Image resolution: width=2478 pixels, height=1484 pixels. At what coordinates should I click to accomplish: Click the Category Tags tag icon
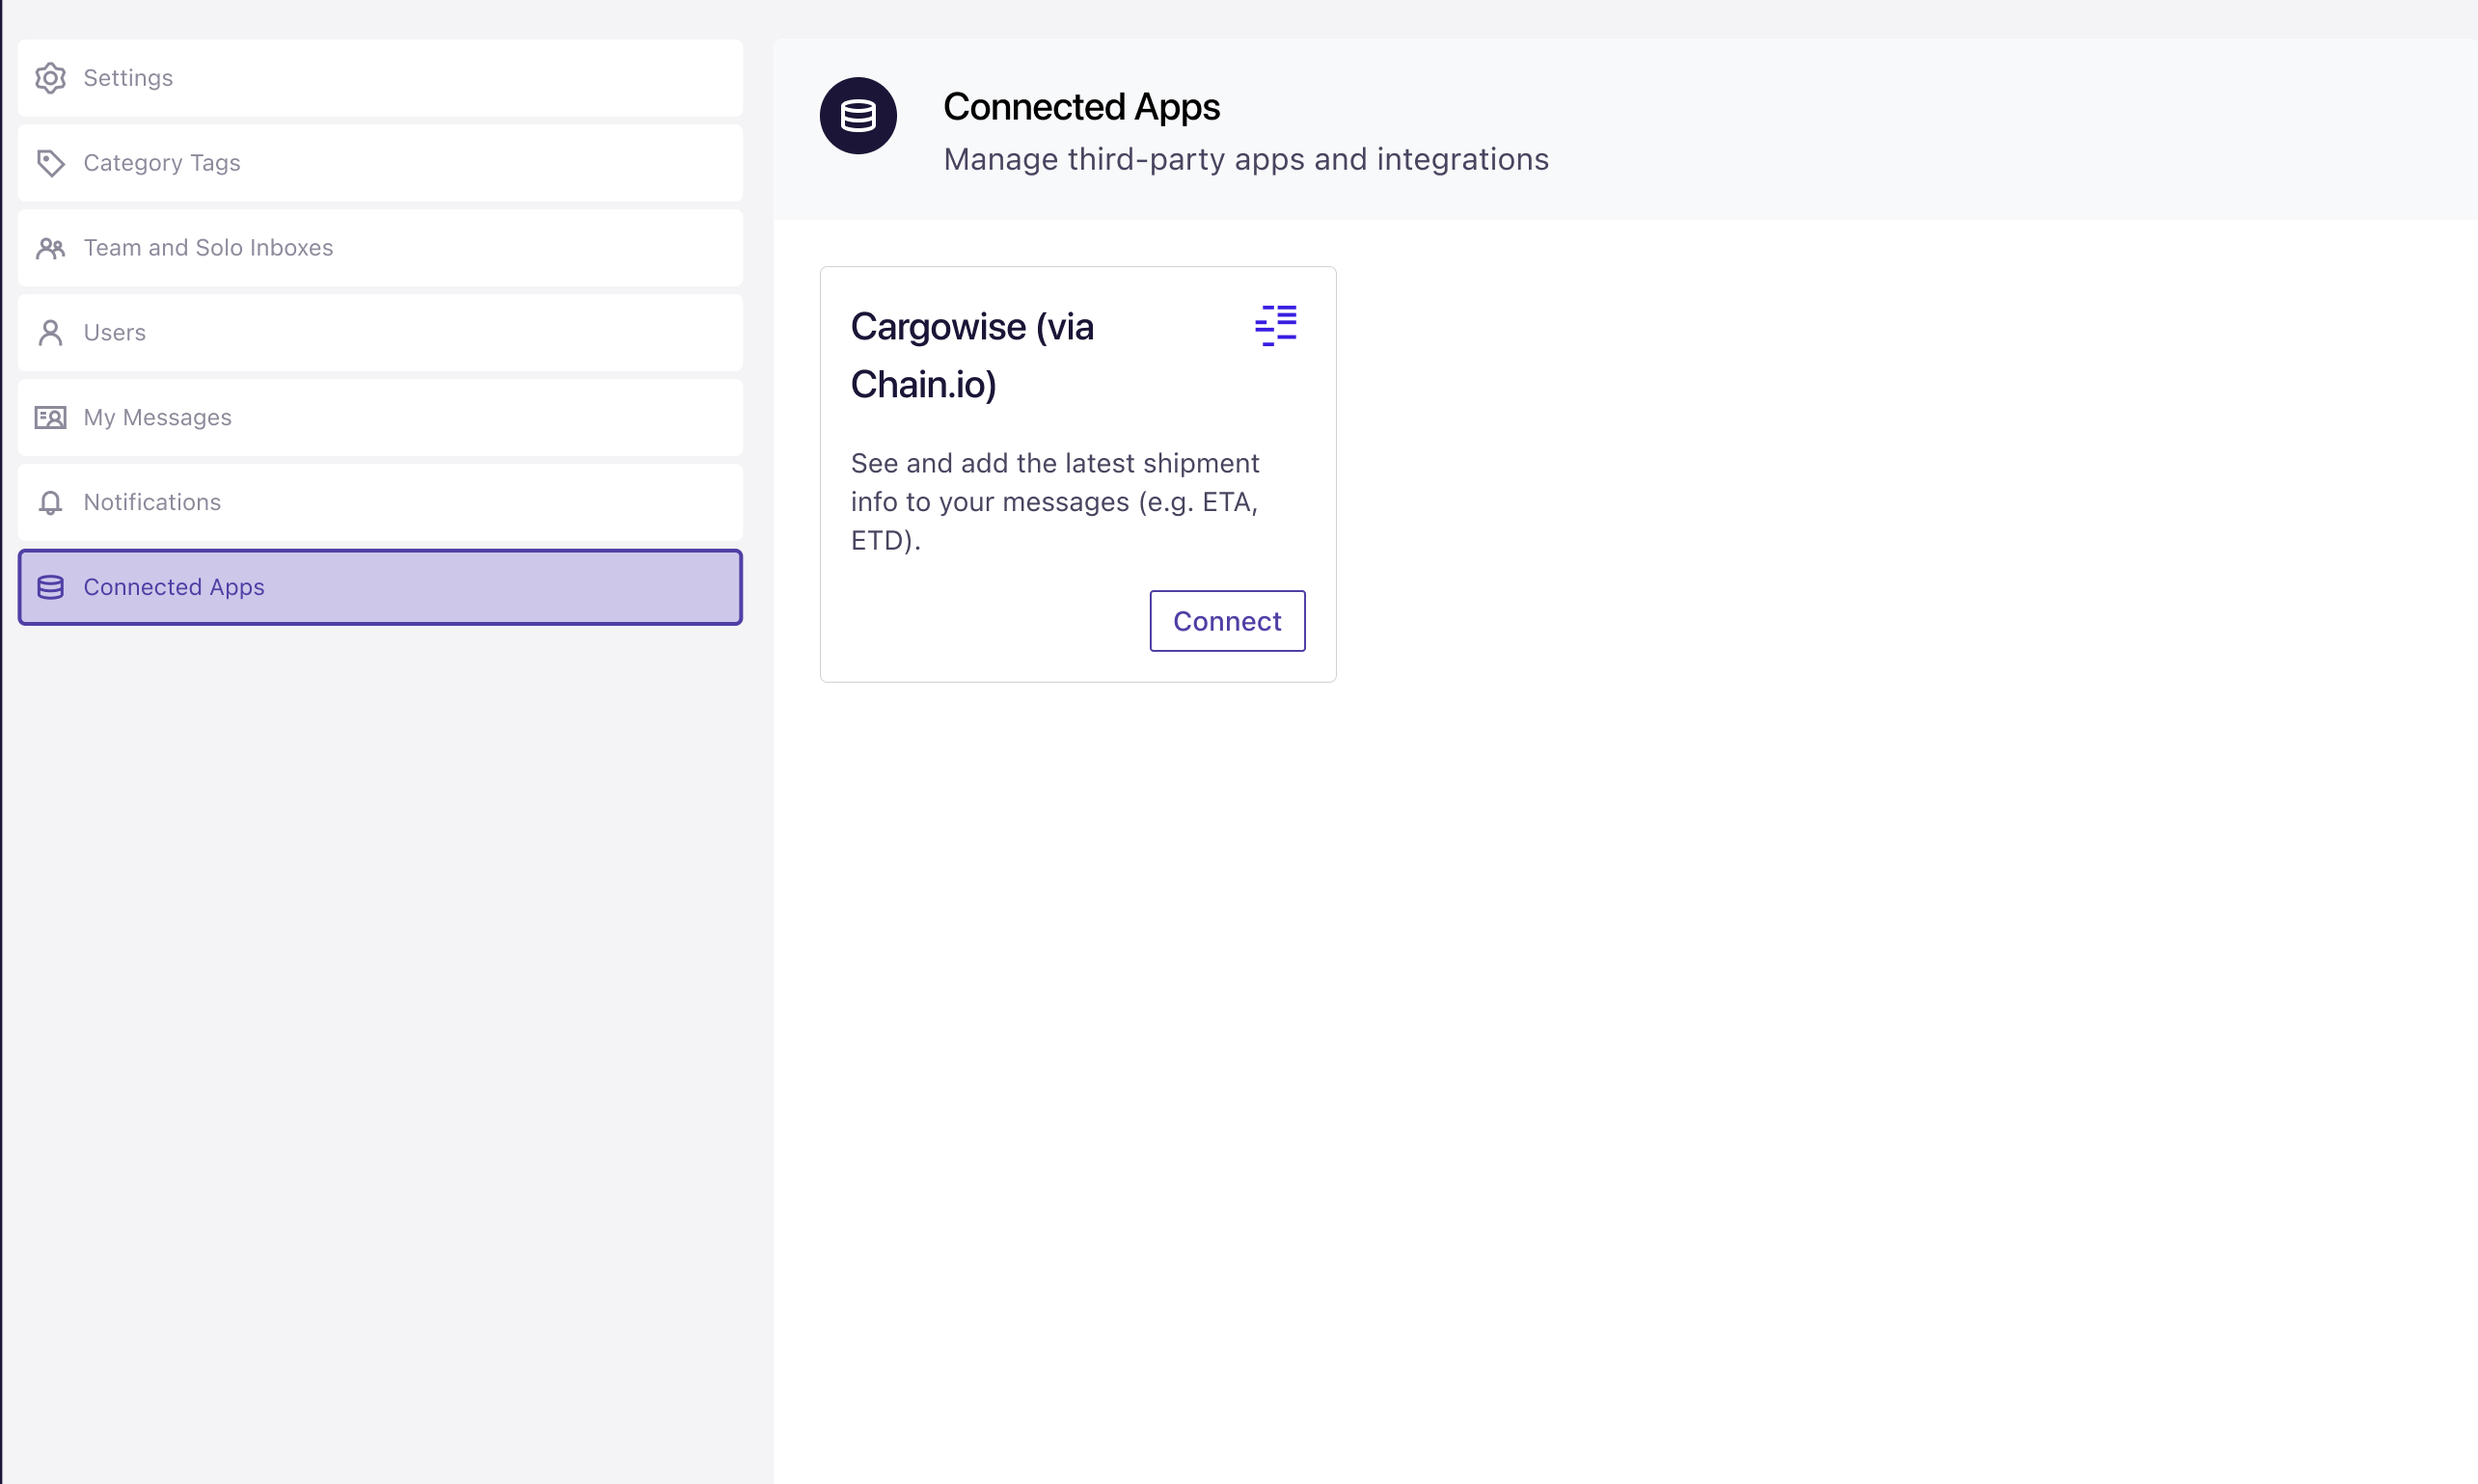tap(50, 163)
